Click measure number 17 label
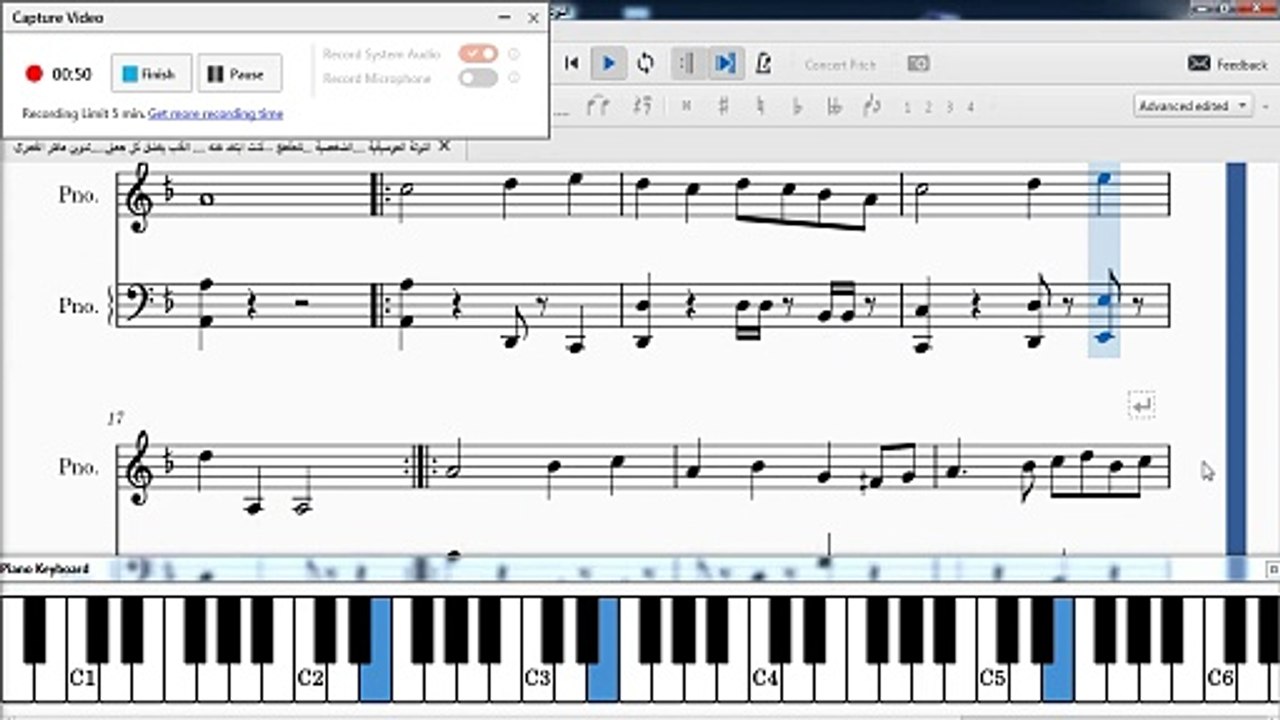1280x720 pixels. click(x=115, y=419)
